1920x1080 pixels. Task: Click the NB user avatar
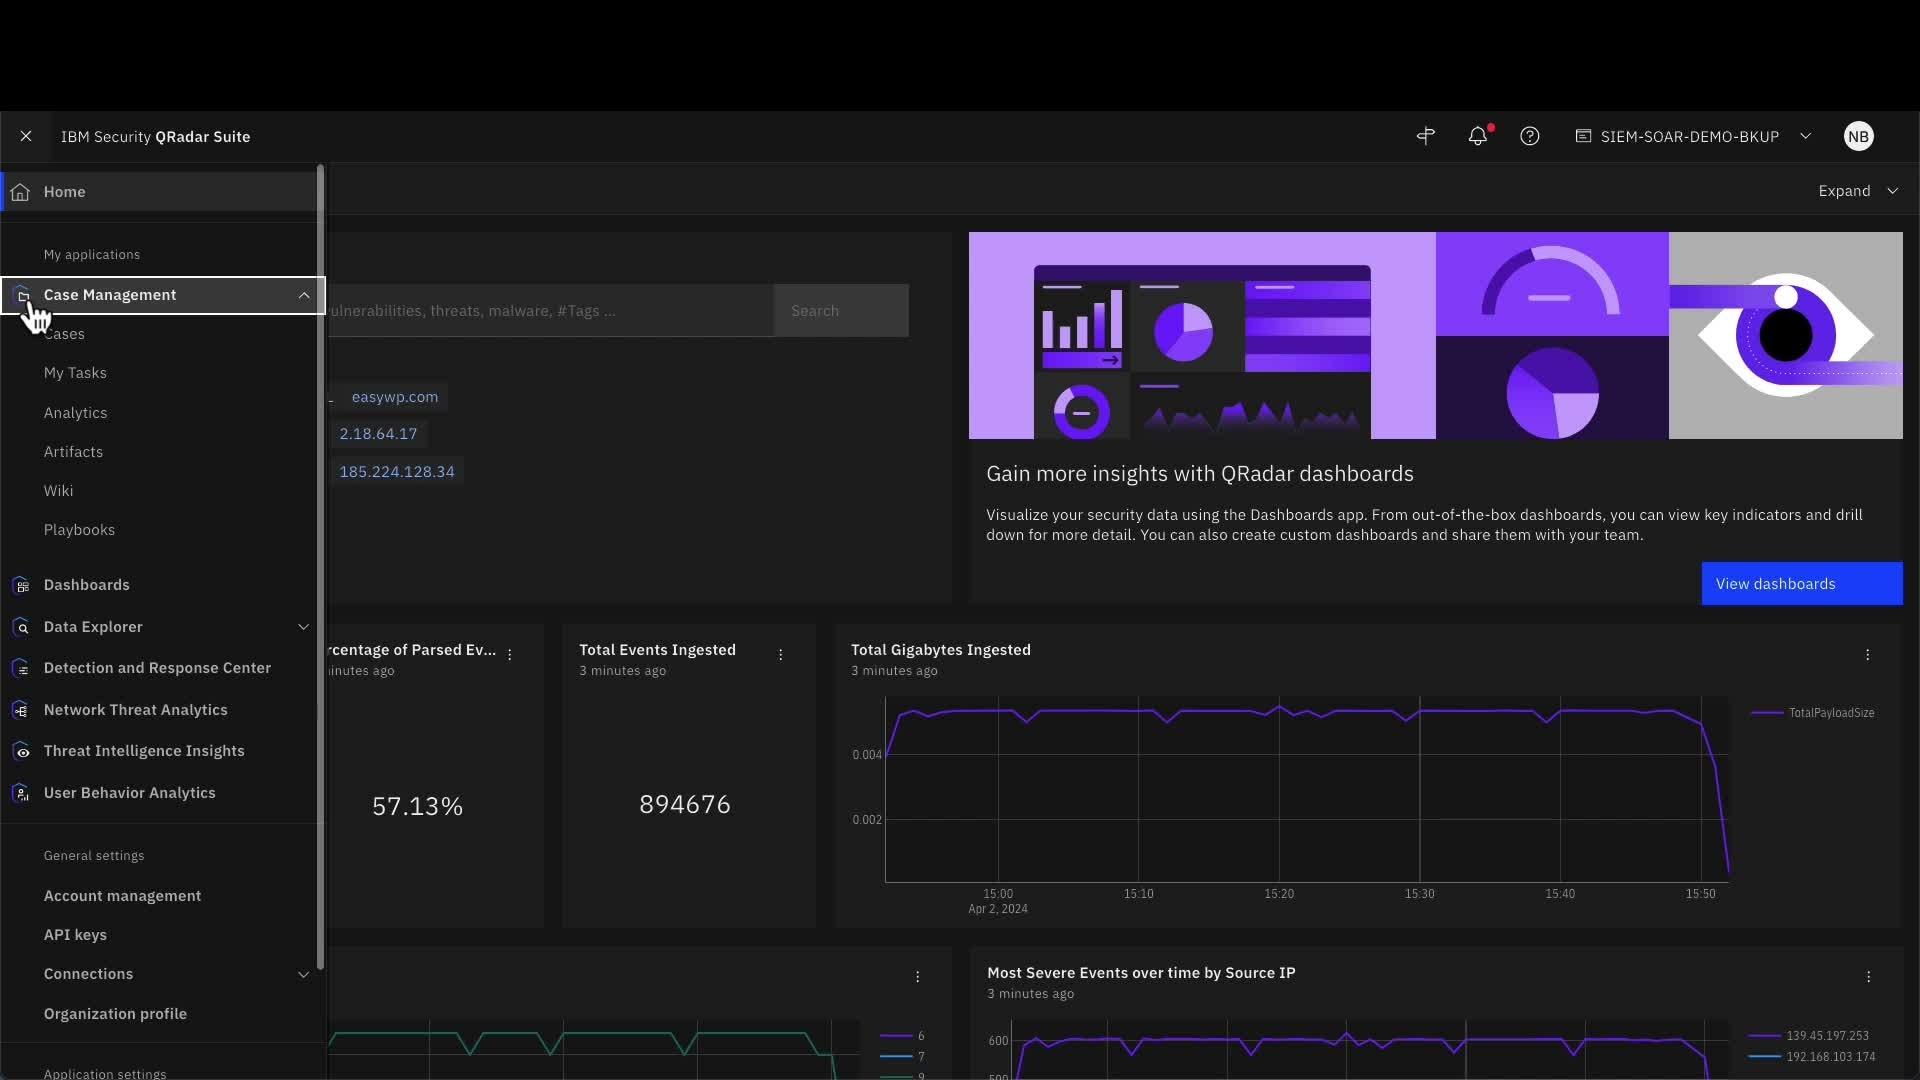(1858, 137)
